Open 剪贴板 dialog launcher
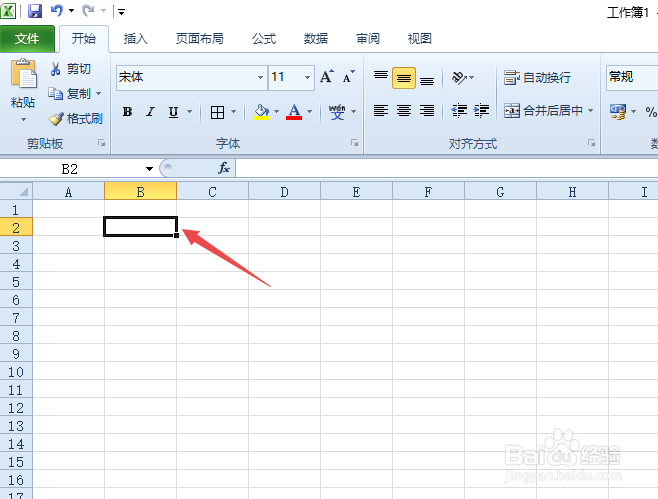The height and width of the screenshot is (499, 658). click(102, 143)
